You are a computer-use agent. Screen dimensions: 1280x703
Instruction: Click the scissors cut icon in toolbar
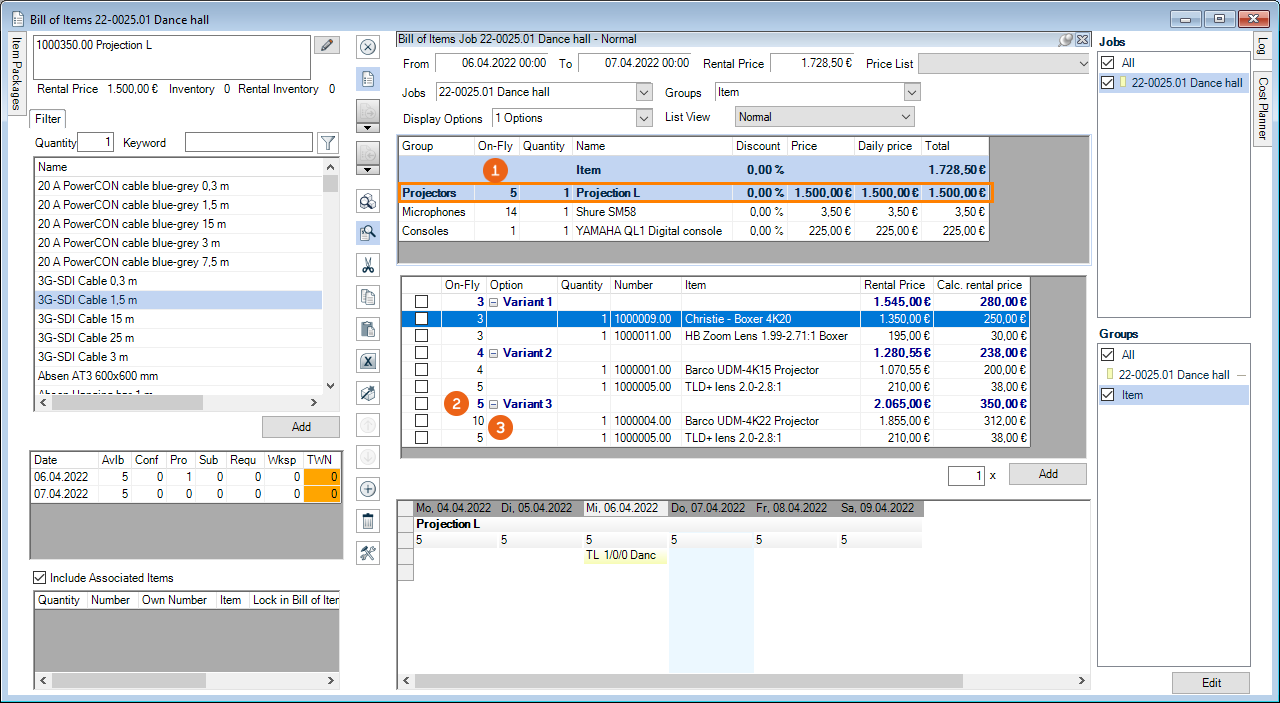[x=368, y=265]
